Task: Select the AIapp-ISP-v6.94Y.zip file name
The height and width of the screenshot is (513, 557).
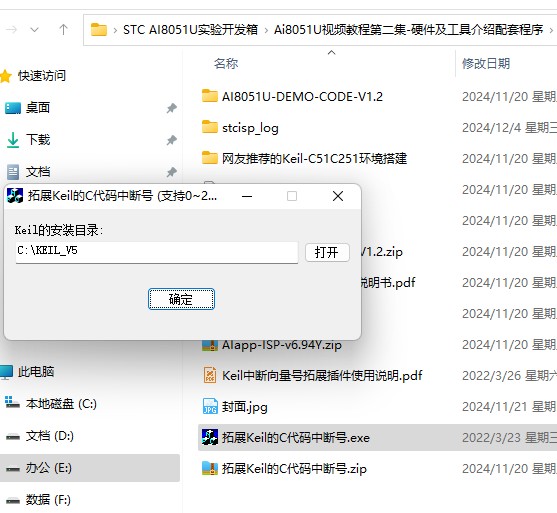Action: pyautogui.click(x=282, y=345)
